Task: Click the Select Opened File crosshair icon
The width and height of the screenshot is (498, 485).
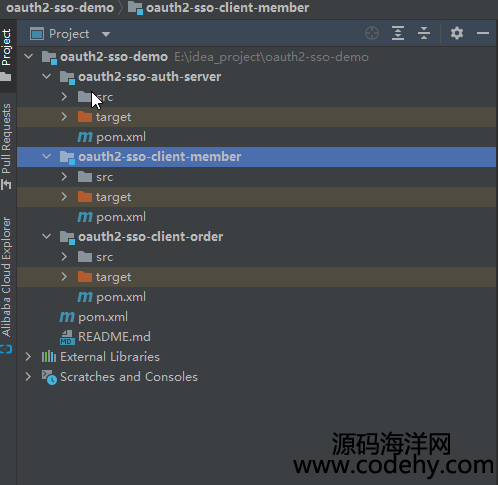Action: [372, 33]
